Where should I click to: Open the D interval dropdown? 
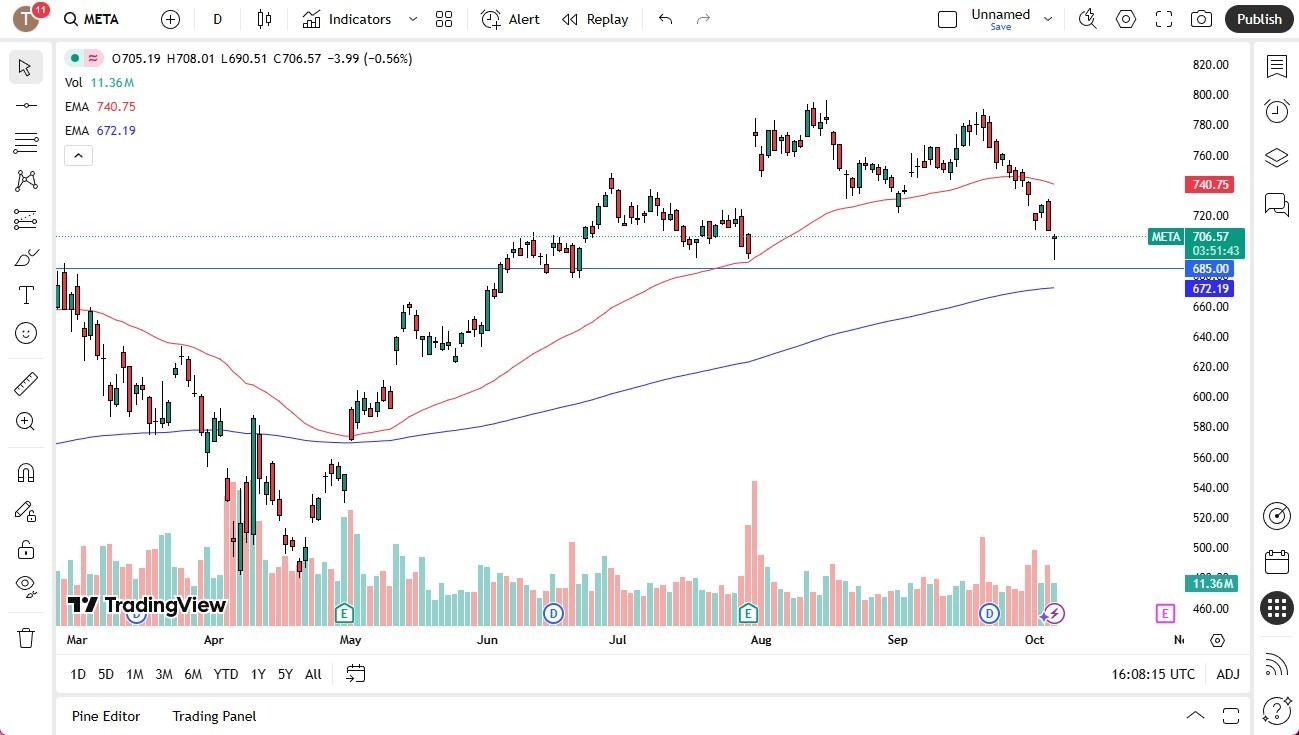(x=216, y=18)
